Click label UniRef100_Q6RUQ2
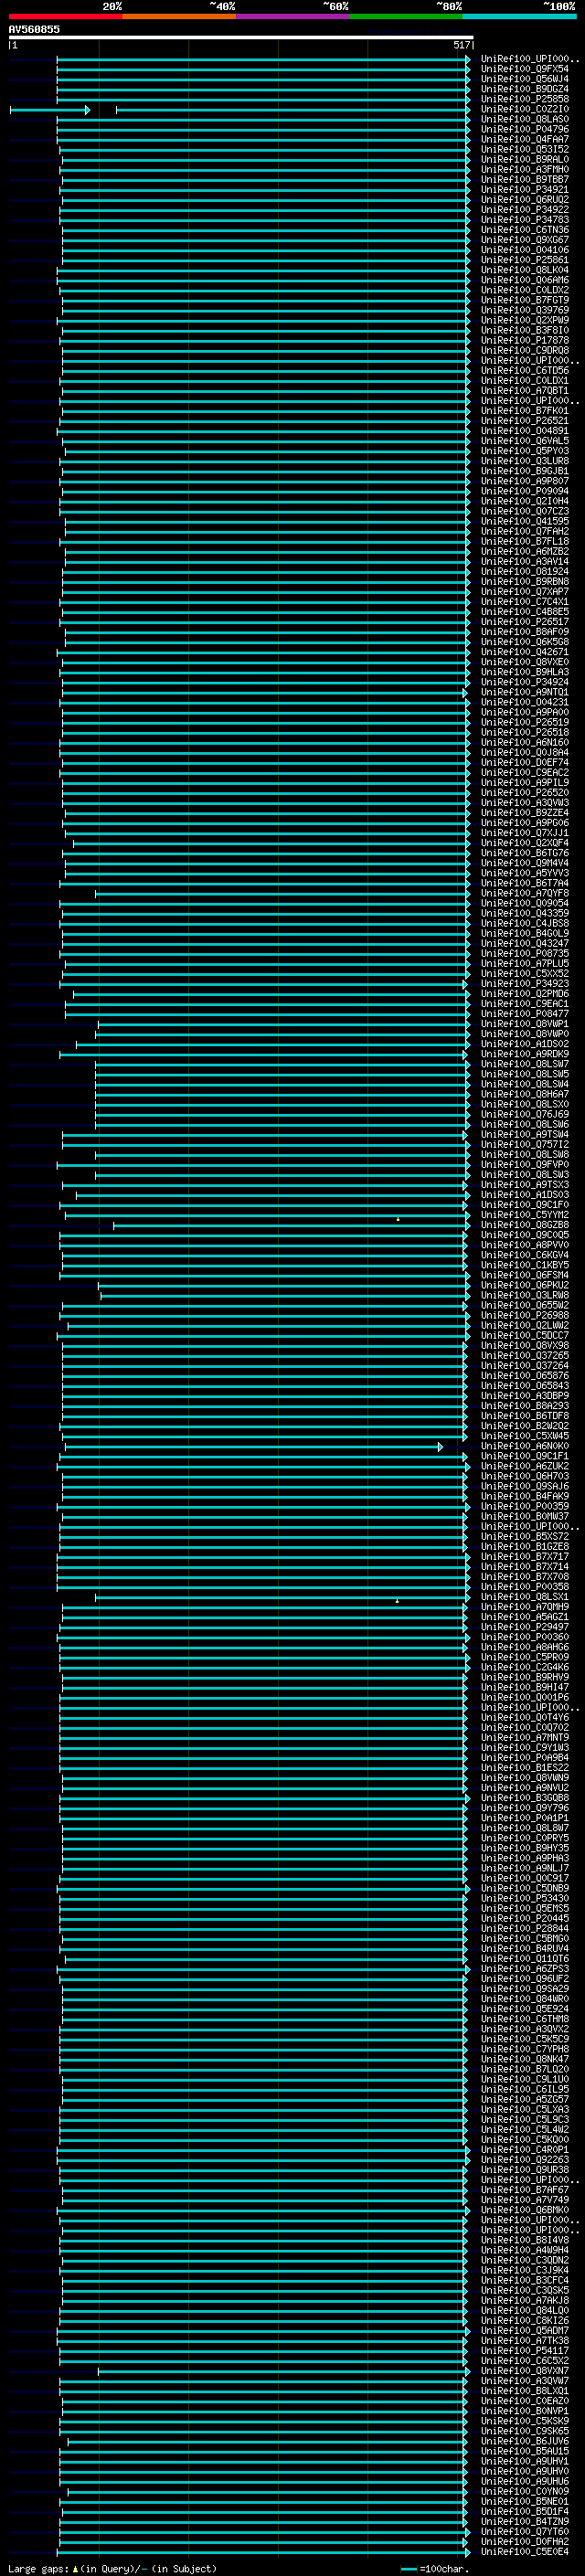585x2576 pixels. click(x=525, y=199)
